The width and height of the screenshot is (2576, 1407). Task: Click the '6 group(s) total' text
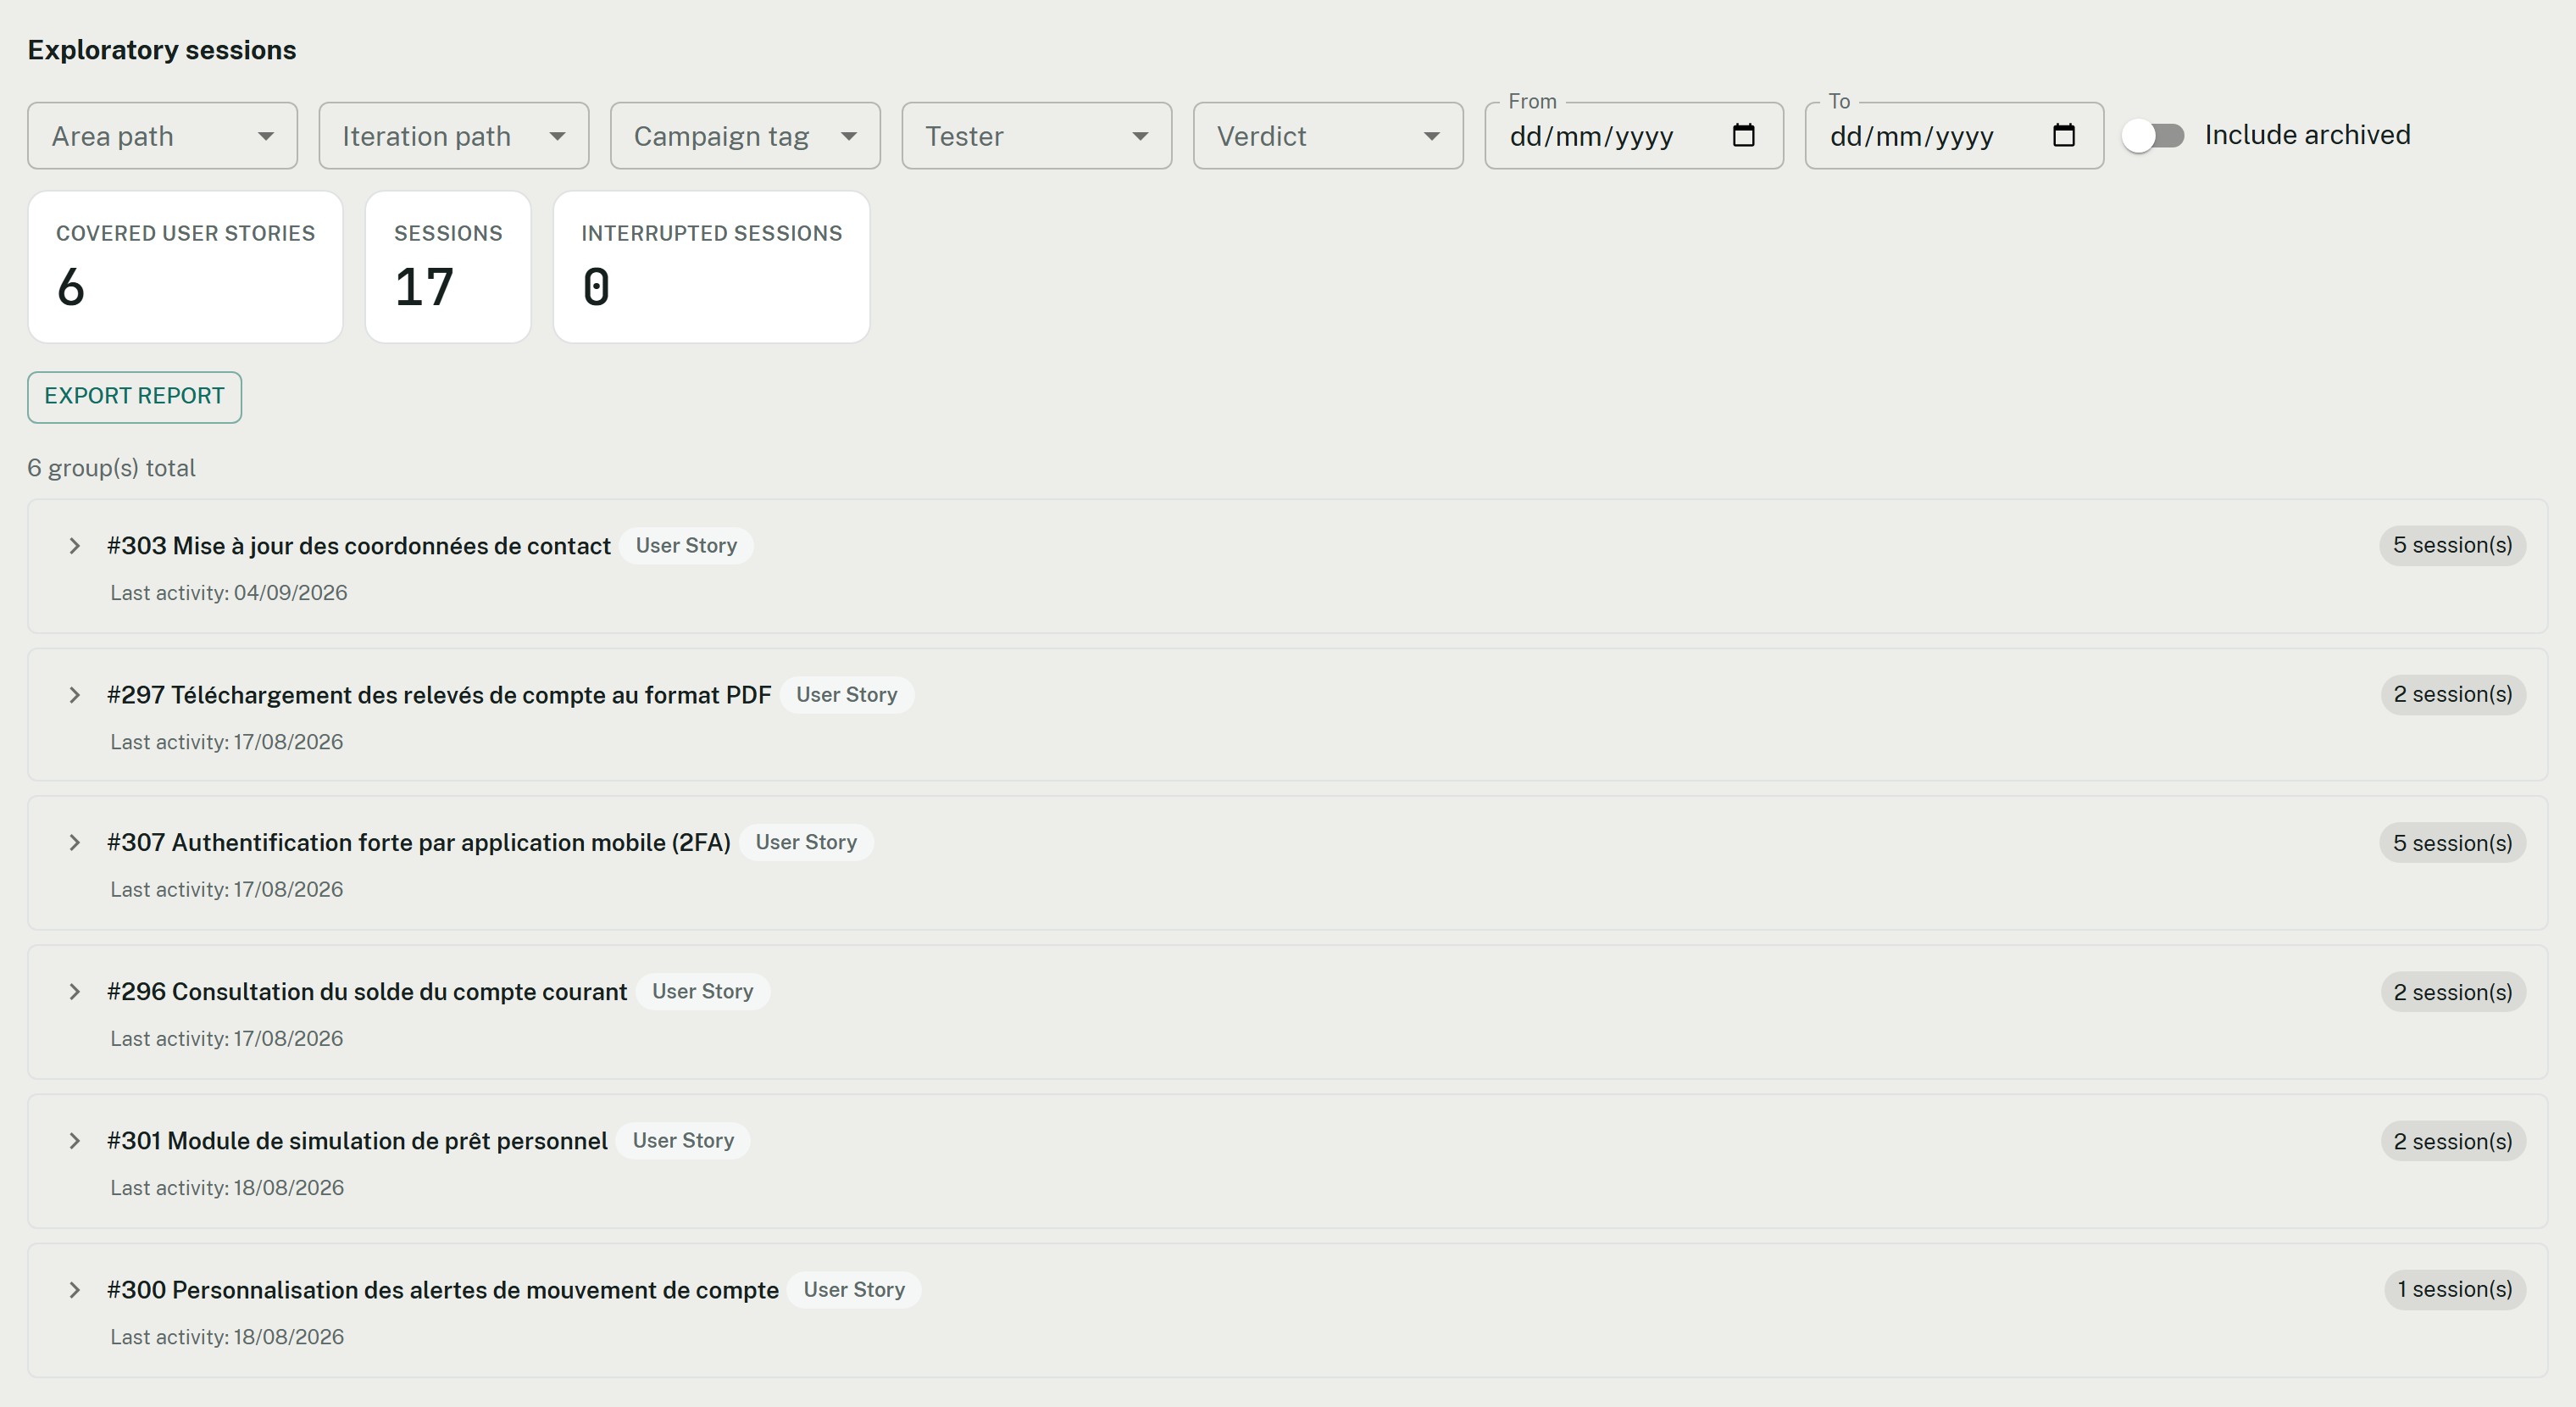click(x=112, y=468)
